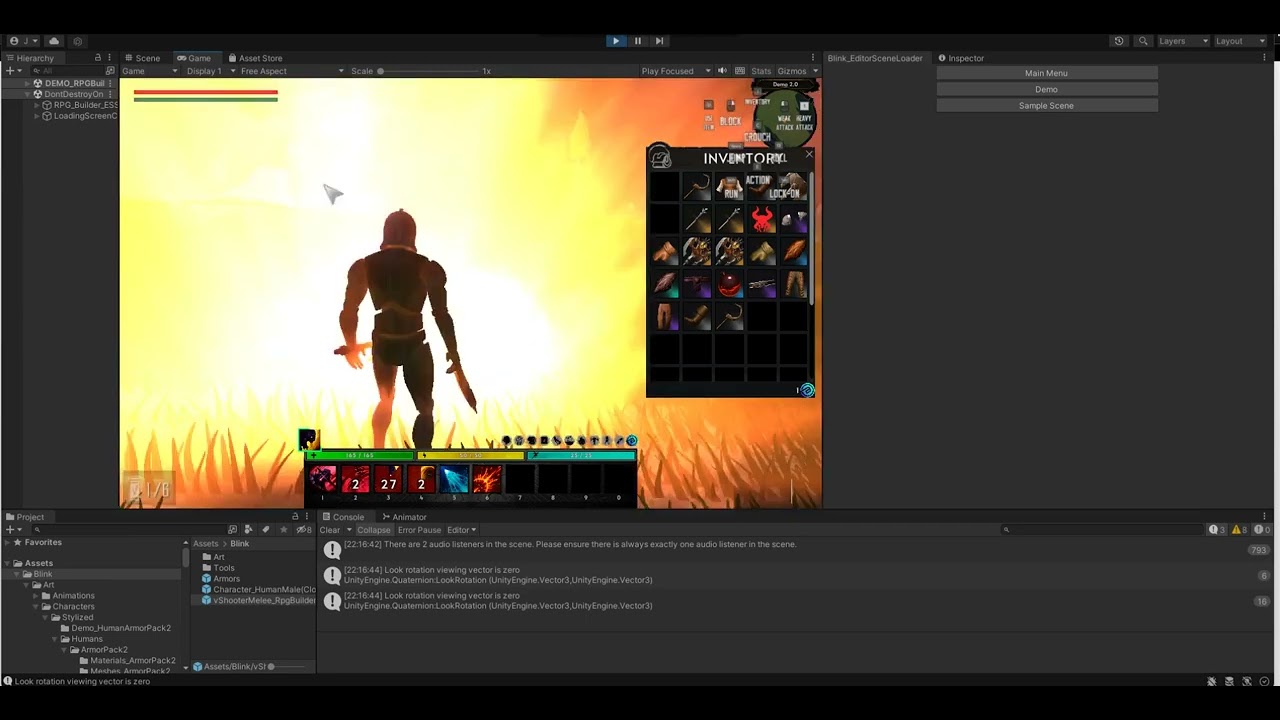Open version control via the gear-hexagon icon
Image resolution: width=1280 pixels, height=720 pixels.
click(78, 41)
